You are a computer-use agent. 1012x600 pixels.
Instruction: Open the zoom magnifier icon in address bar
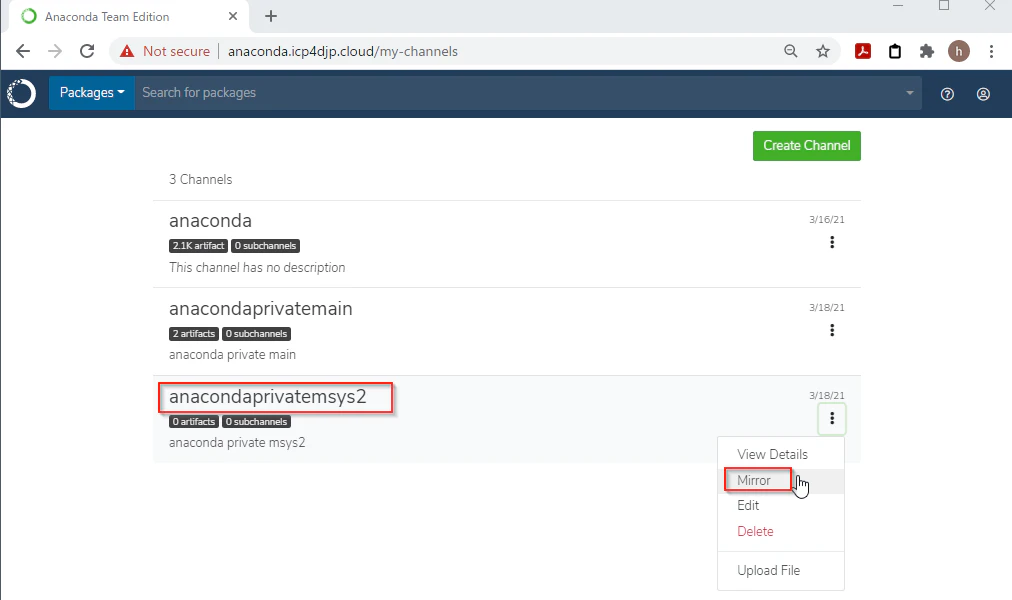[791, 51]
